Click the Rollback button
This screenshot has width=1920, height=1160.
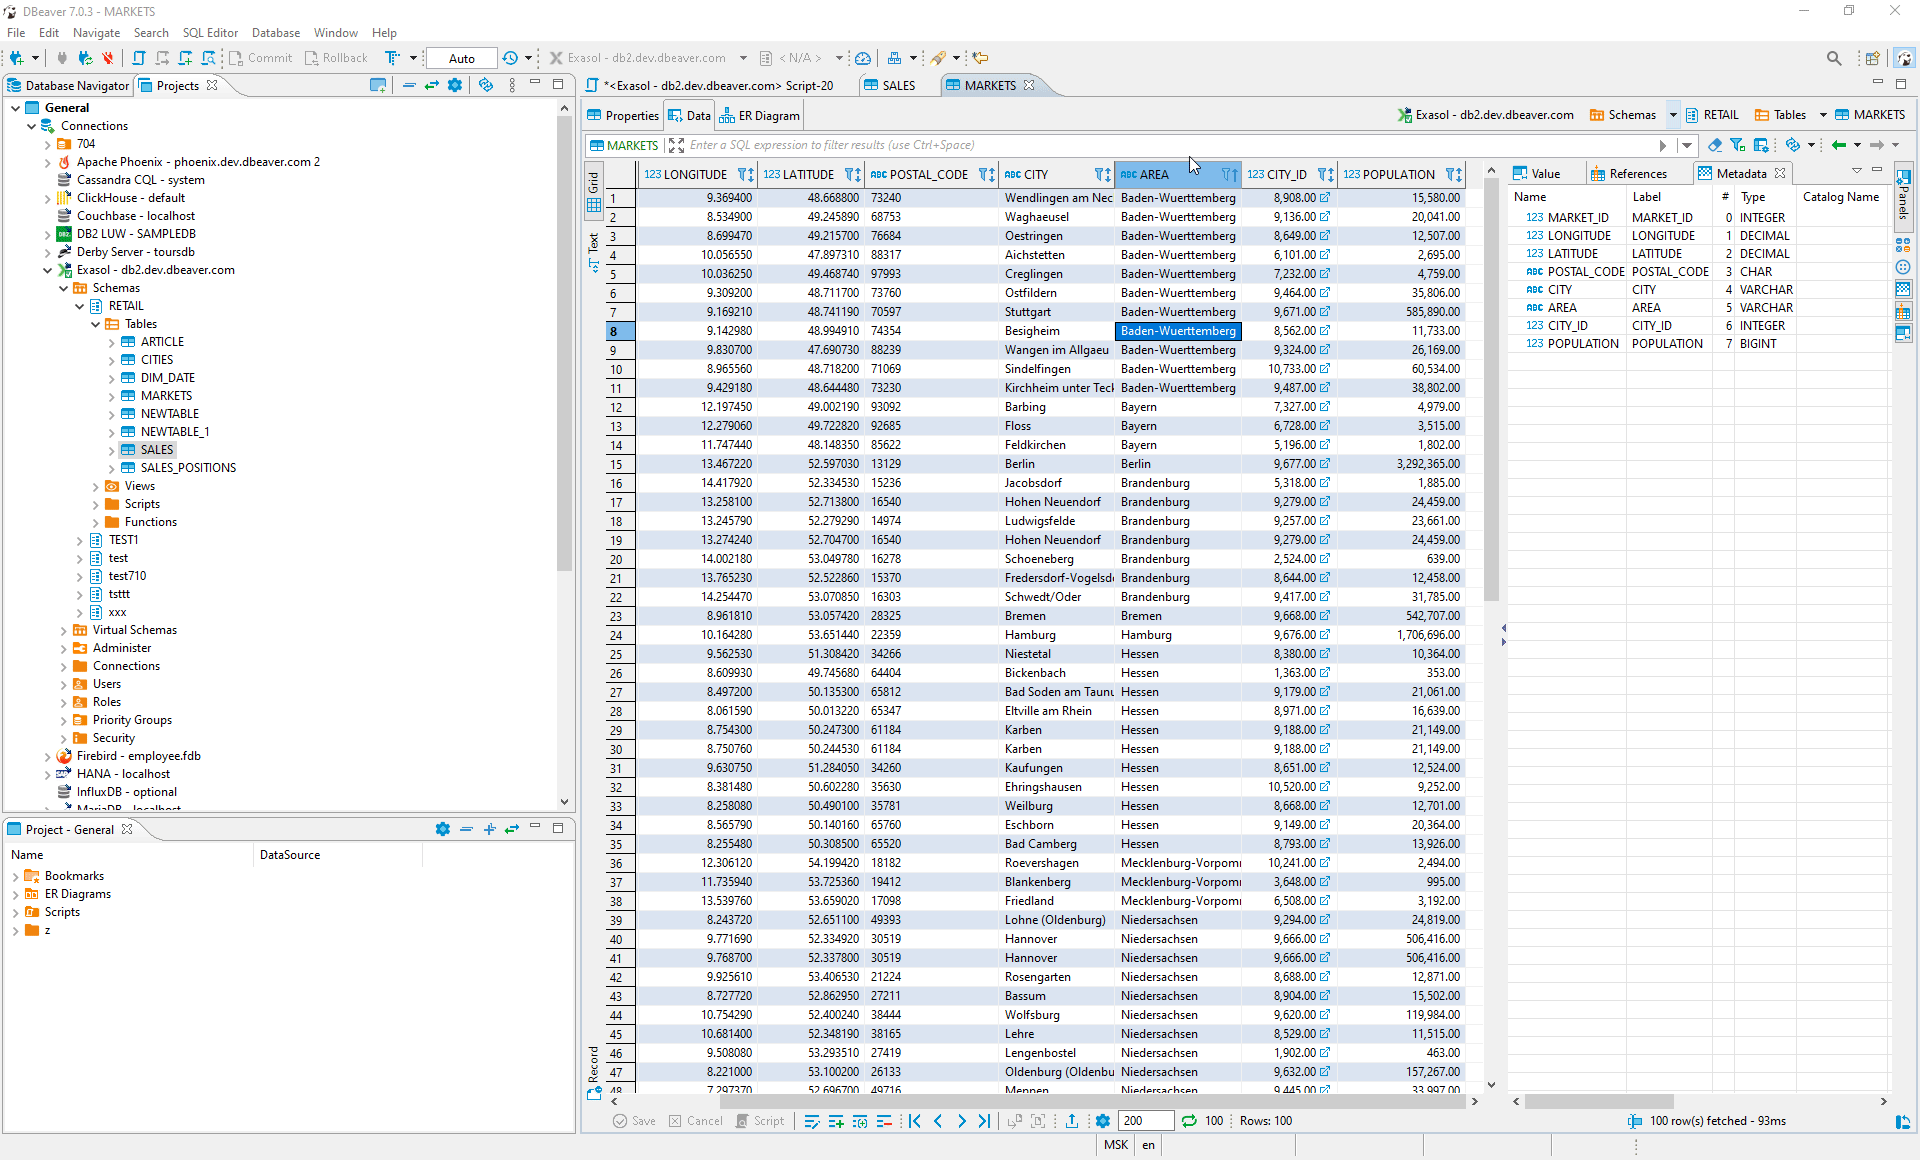point(336,58)
